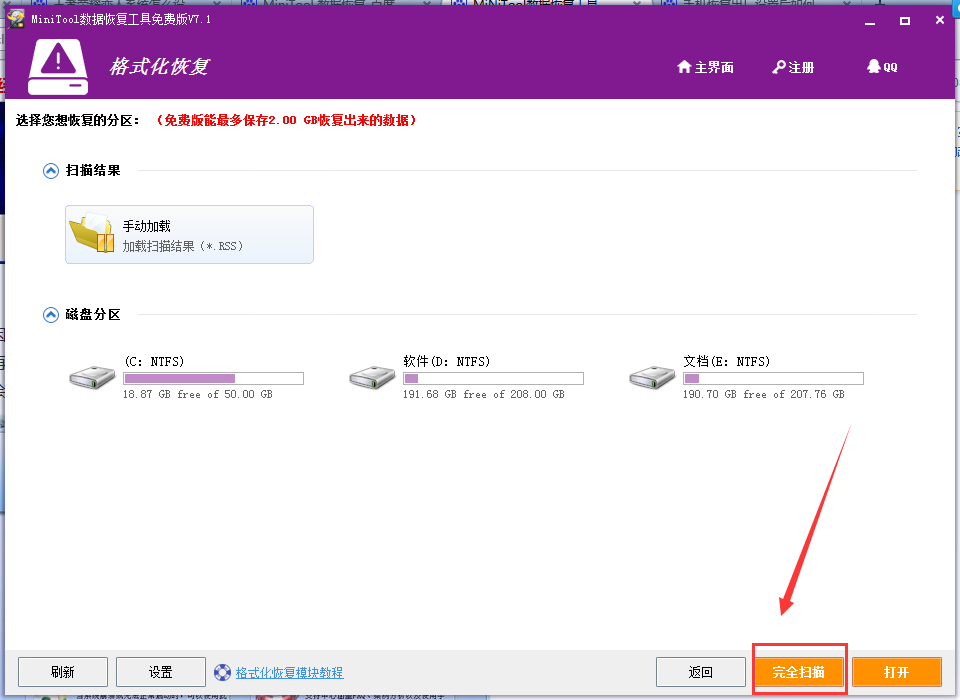Image resolution: width=960 pixels, height=700 pixels.
Task: Collapse the 磁盘分区 section
Action: [x=50, y=311]
